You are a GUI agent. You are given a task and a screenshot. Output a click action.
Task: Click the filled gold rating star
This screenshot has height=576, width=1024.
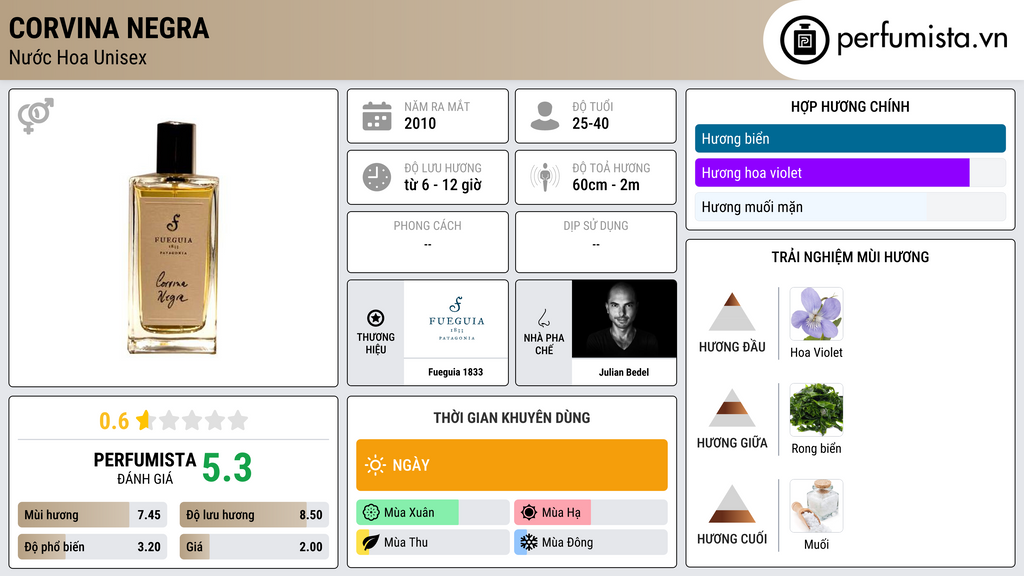pos(145,420)
